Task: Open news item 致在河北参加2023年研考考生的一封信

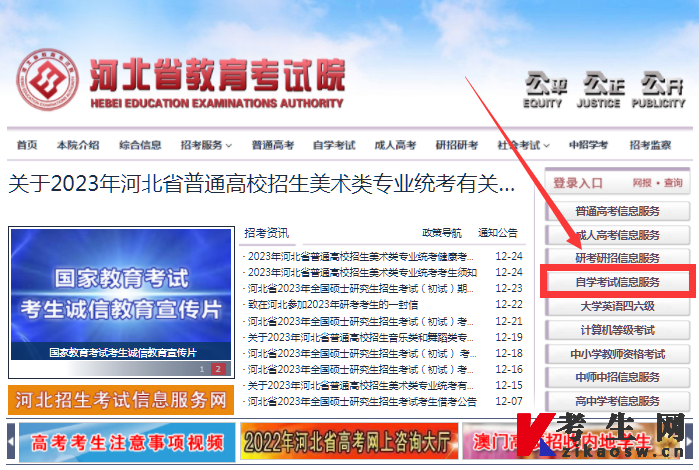Action: click(x=333, y=305)
